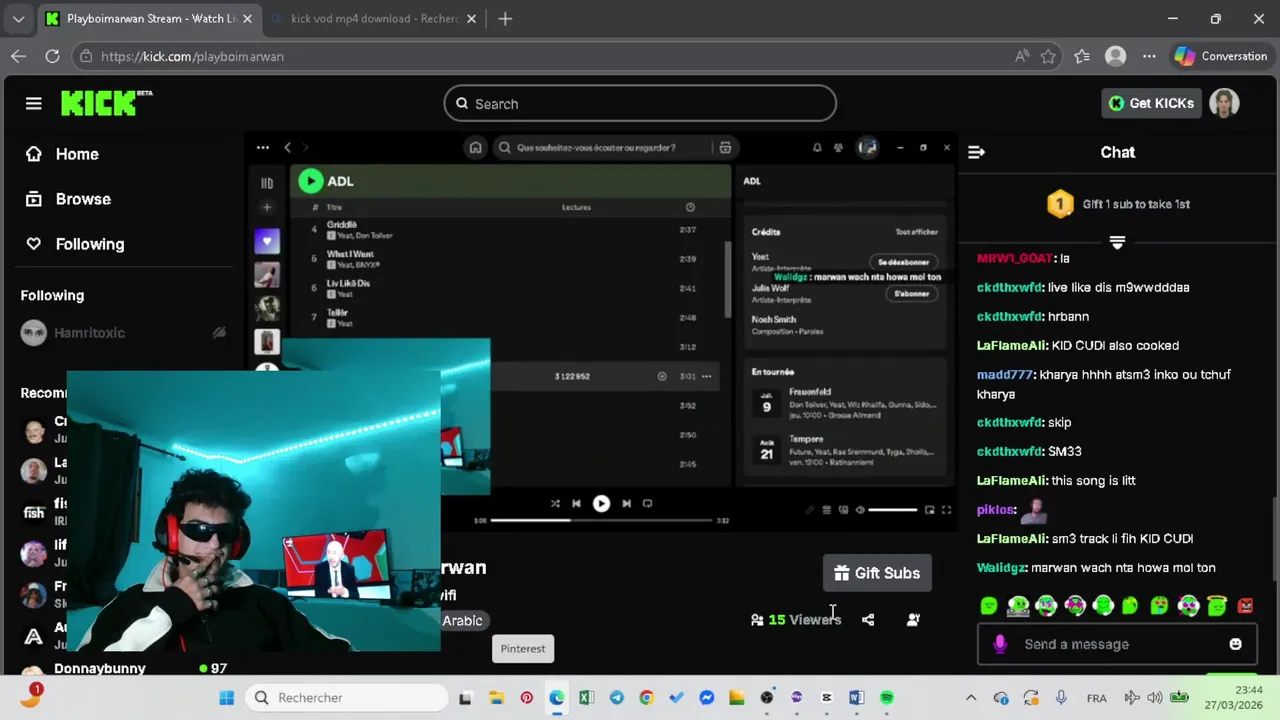Viewport: 1280px width, 720px height.
Task: Switch to the Playboimarwan Stream tab
Action: 150,18
